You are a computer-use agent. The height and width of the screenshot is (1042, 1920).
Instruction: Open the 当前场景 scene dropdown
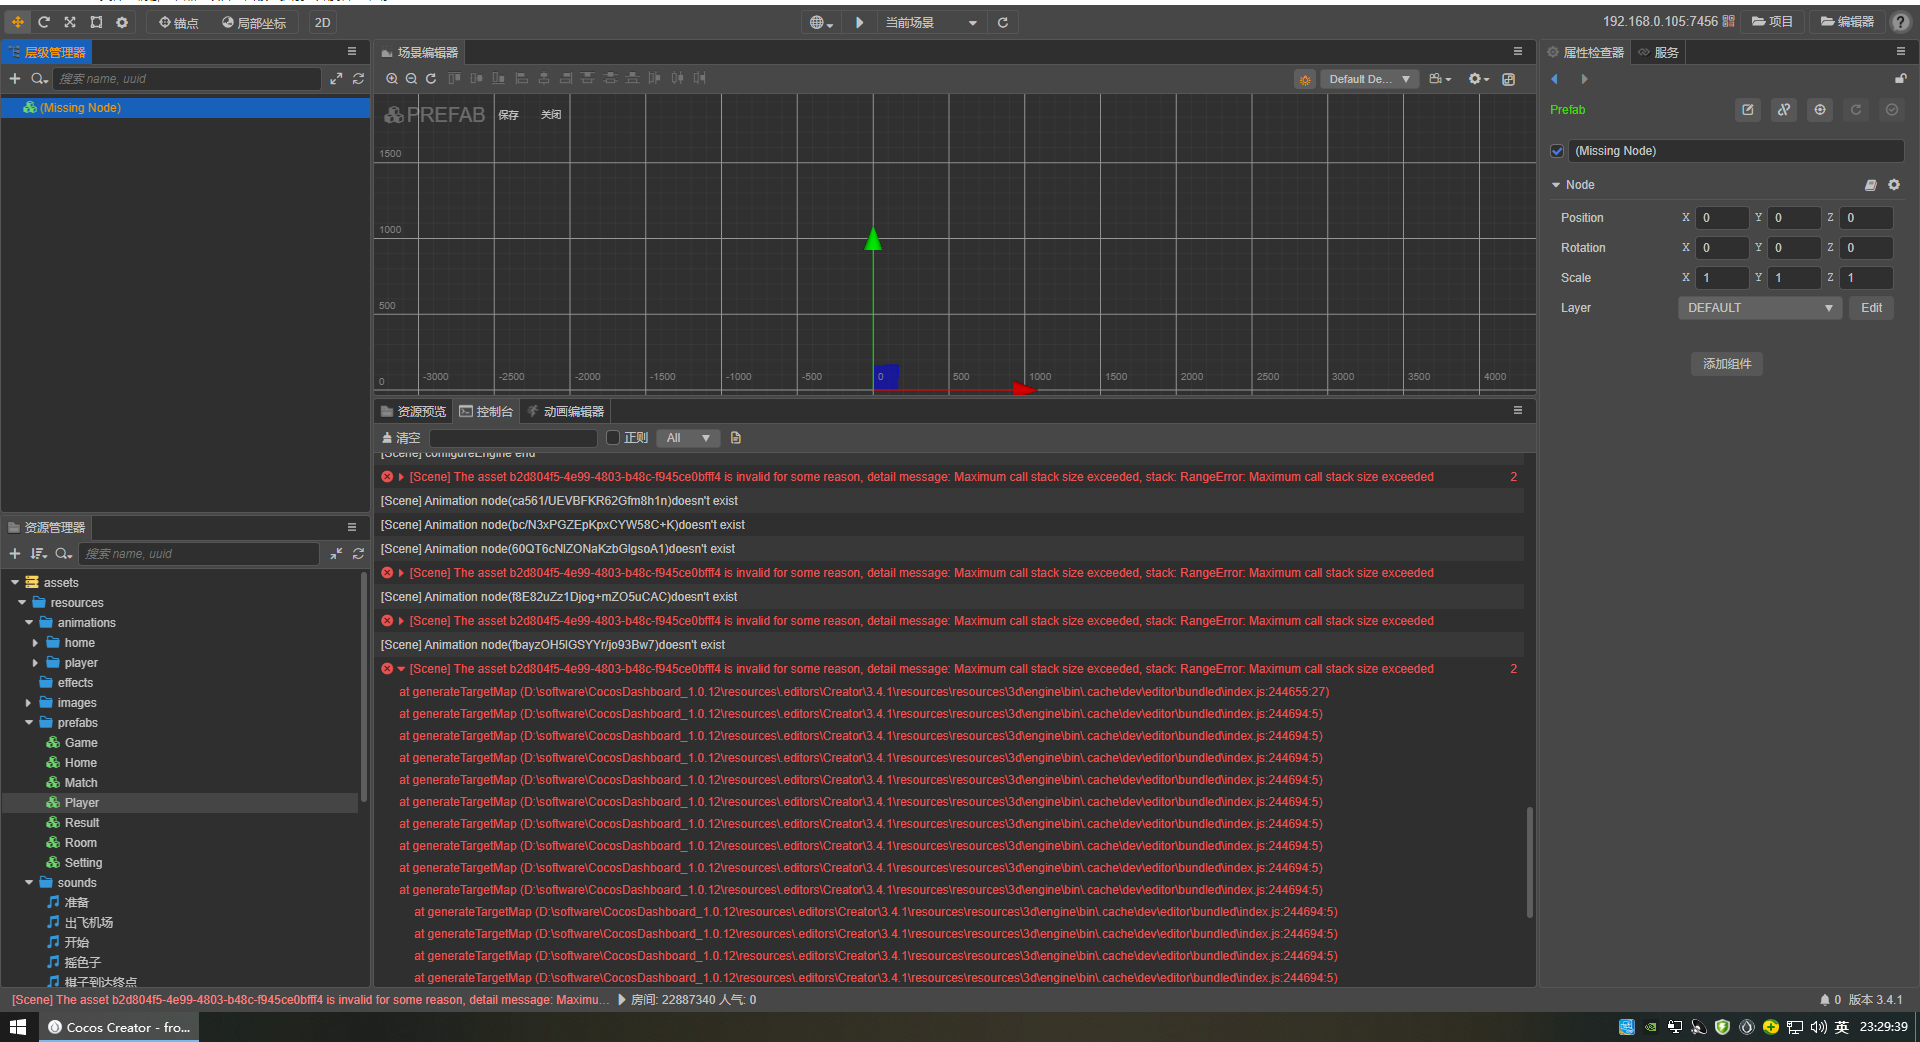coord(930,22)
